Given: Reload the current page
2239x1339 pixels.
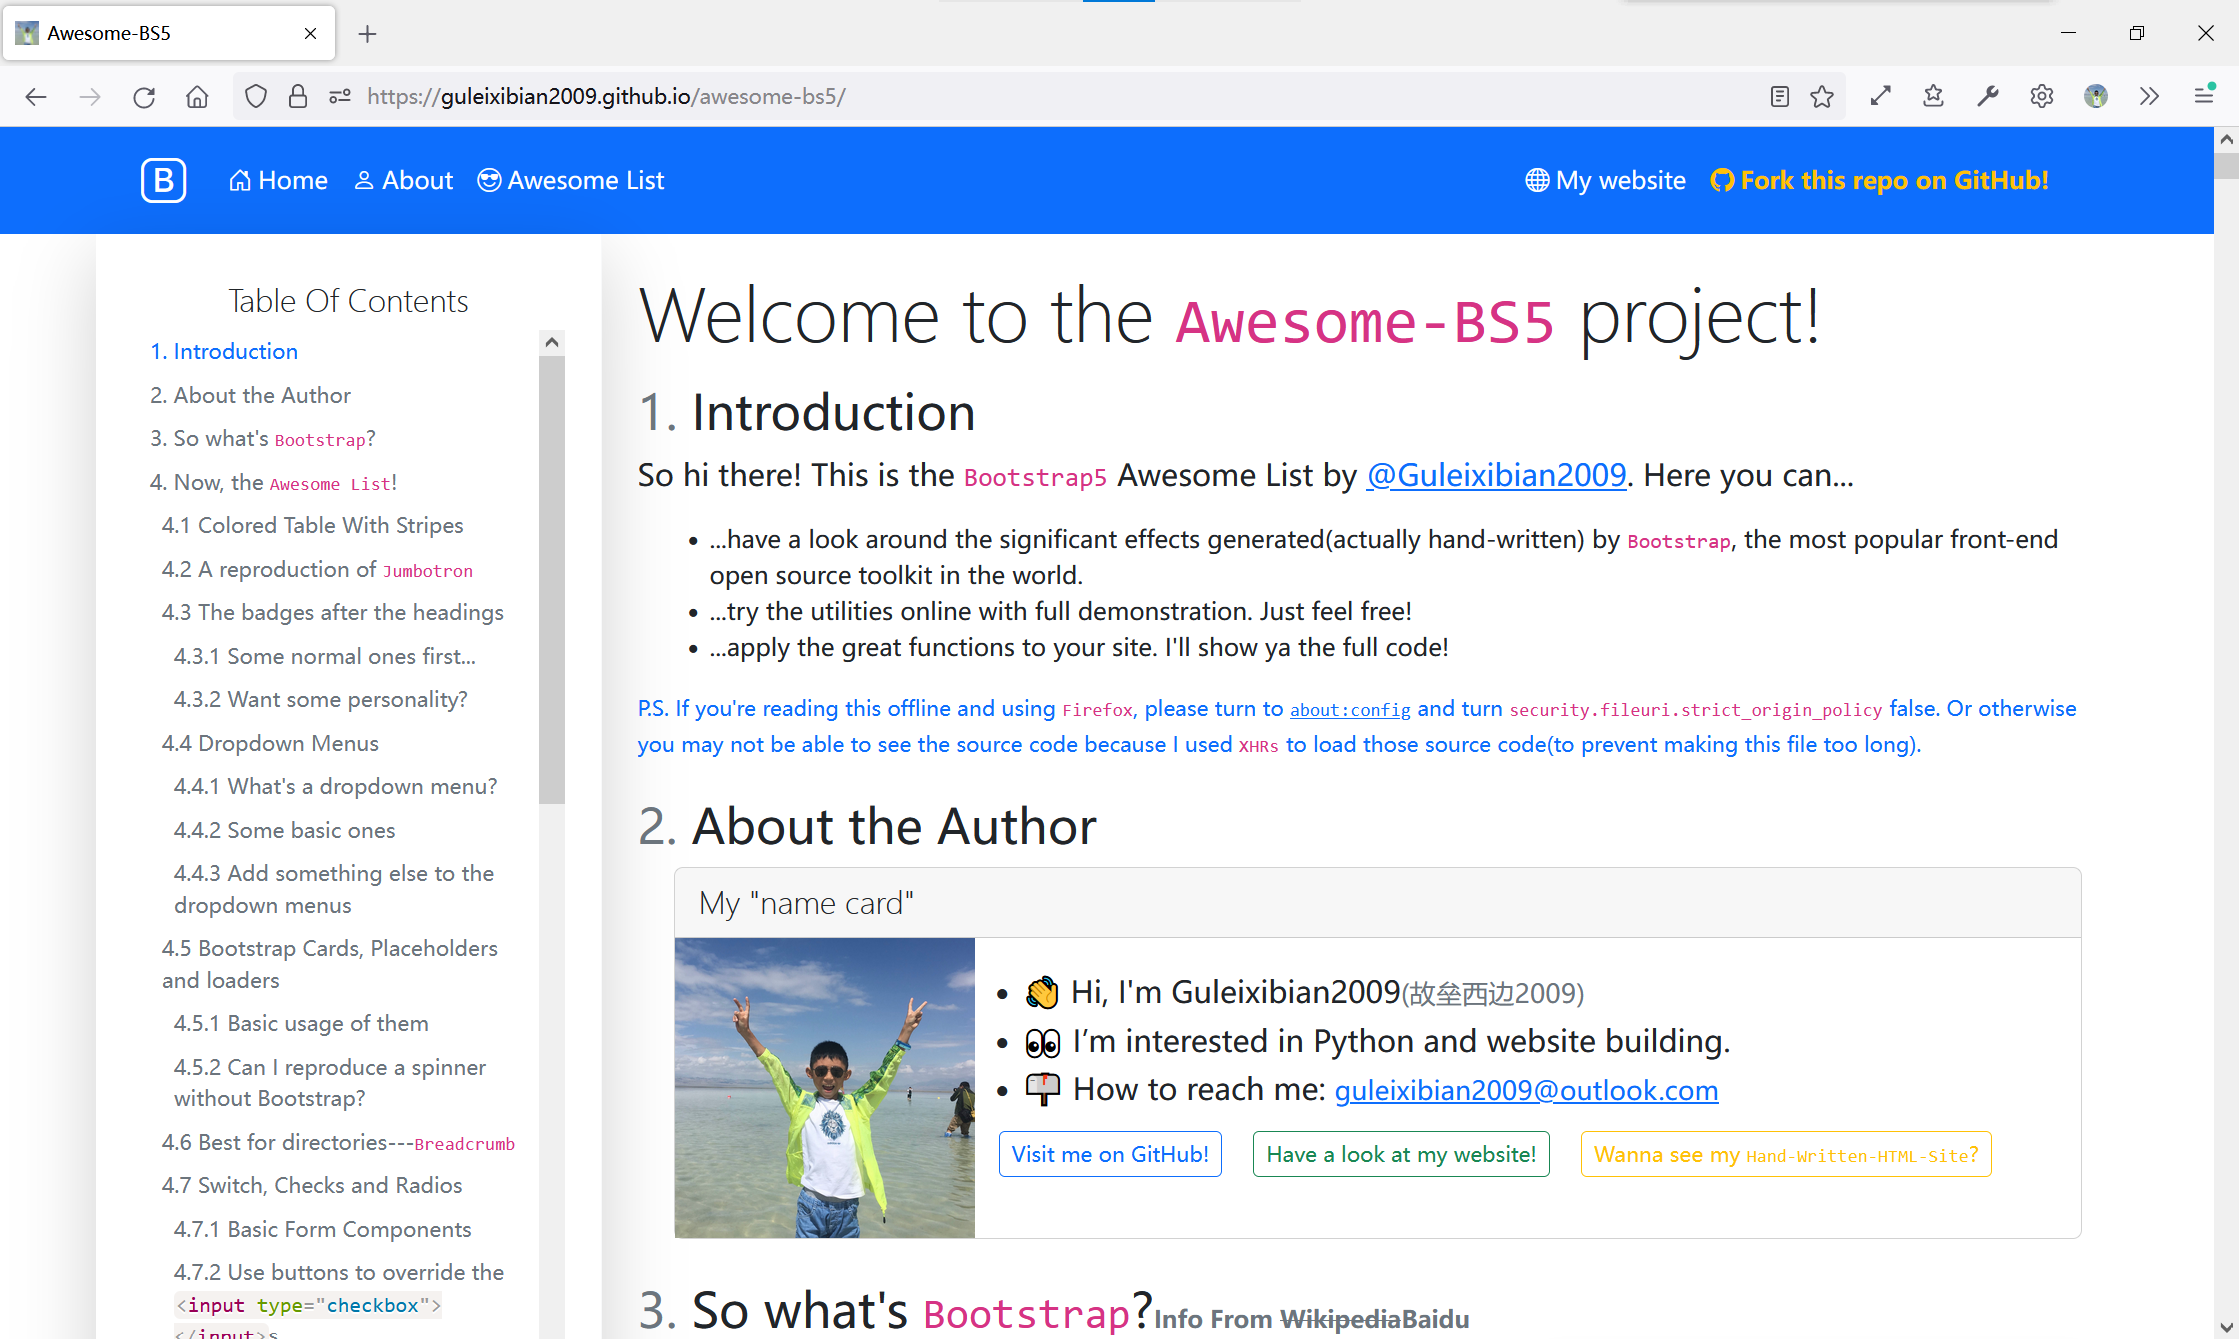Looking at the screenshot, I should [x=144, y=96].
